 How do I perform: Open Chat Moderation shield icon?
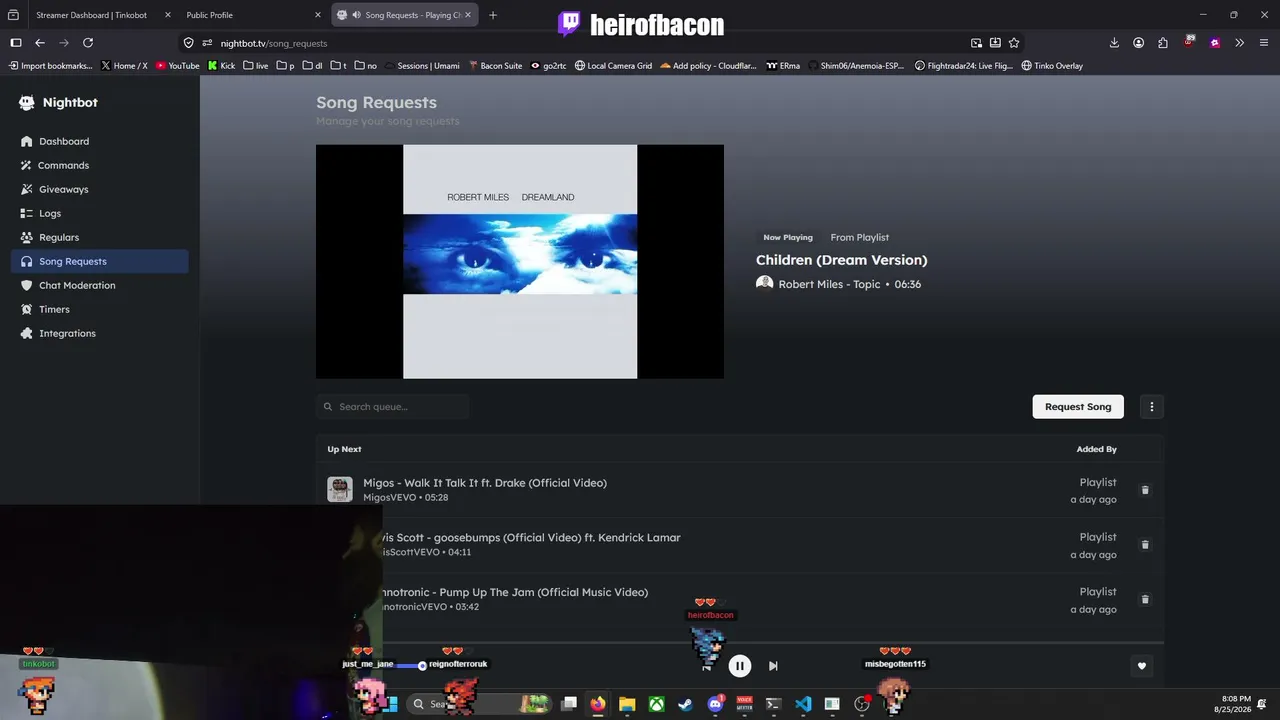coord(26,285)
